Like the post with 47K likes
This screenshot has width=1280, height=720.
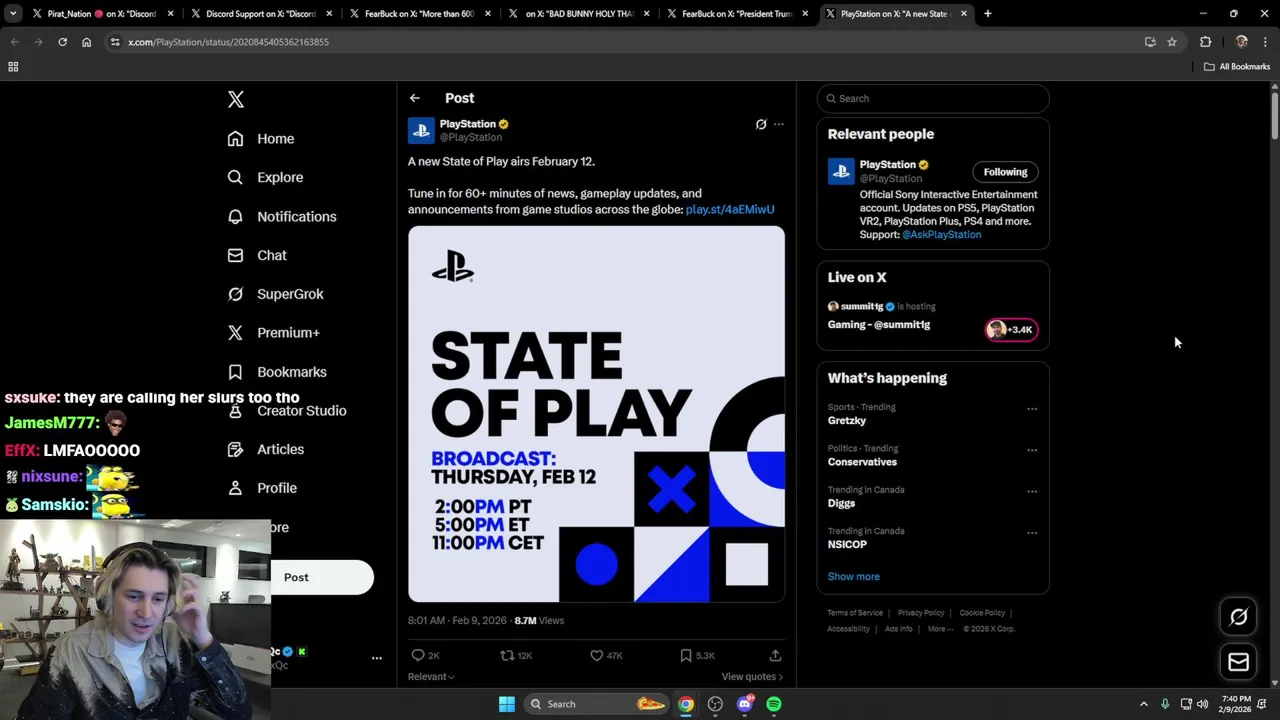coord(597,655)
